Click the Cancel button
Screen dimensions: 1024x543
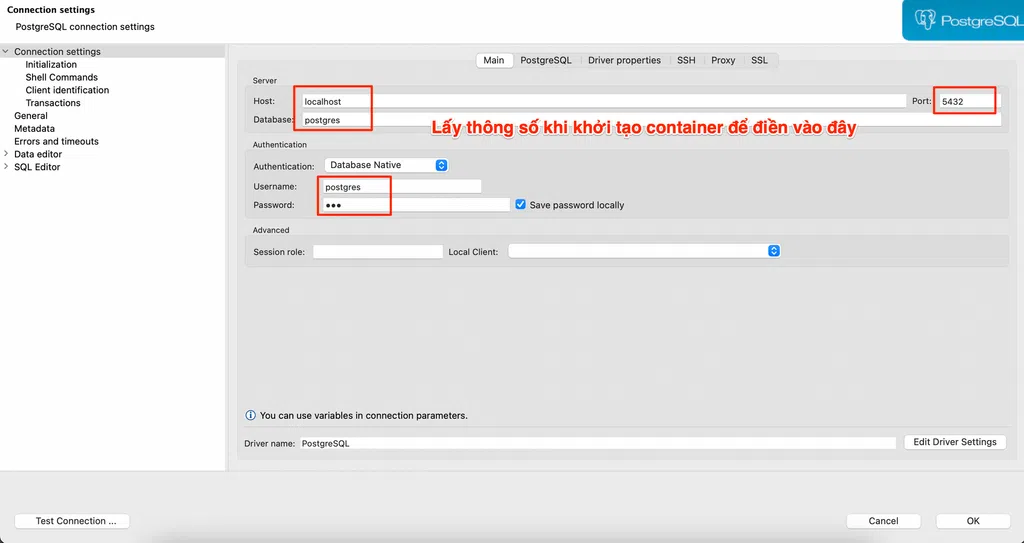pyautogui.click(x=884, y=521)
